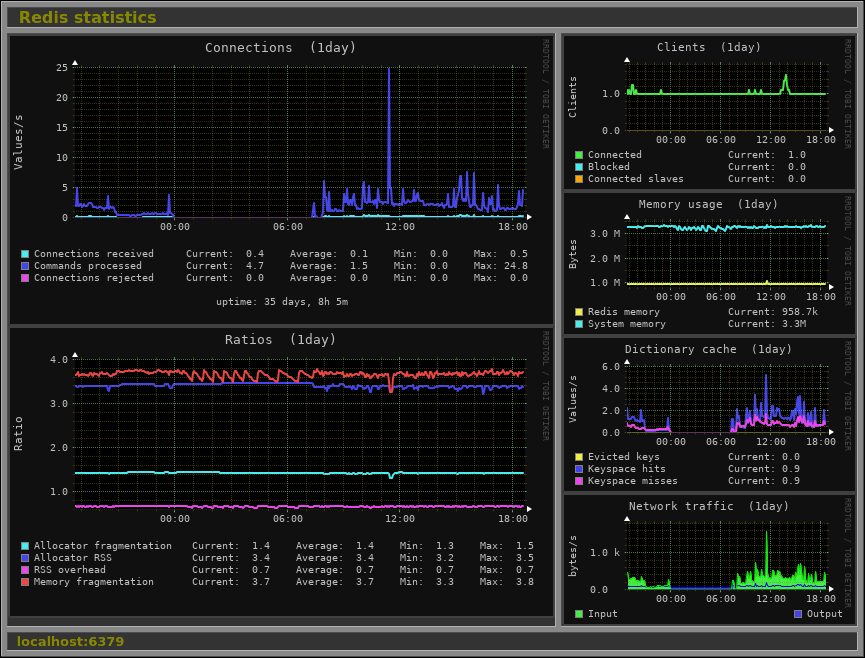The height and width of the screenshot is (658, 865).
Task: Click the Connected slaves legend label
Action: coord(636,179)
